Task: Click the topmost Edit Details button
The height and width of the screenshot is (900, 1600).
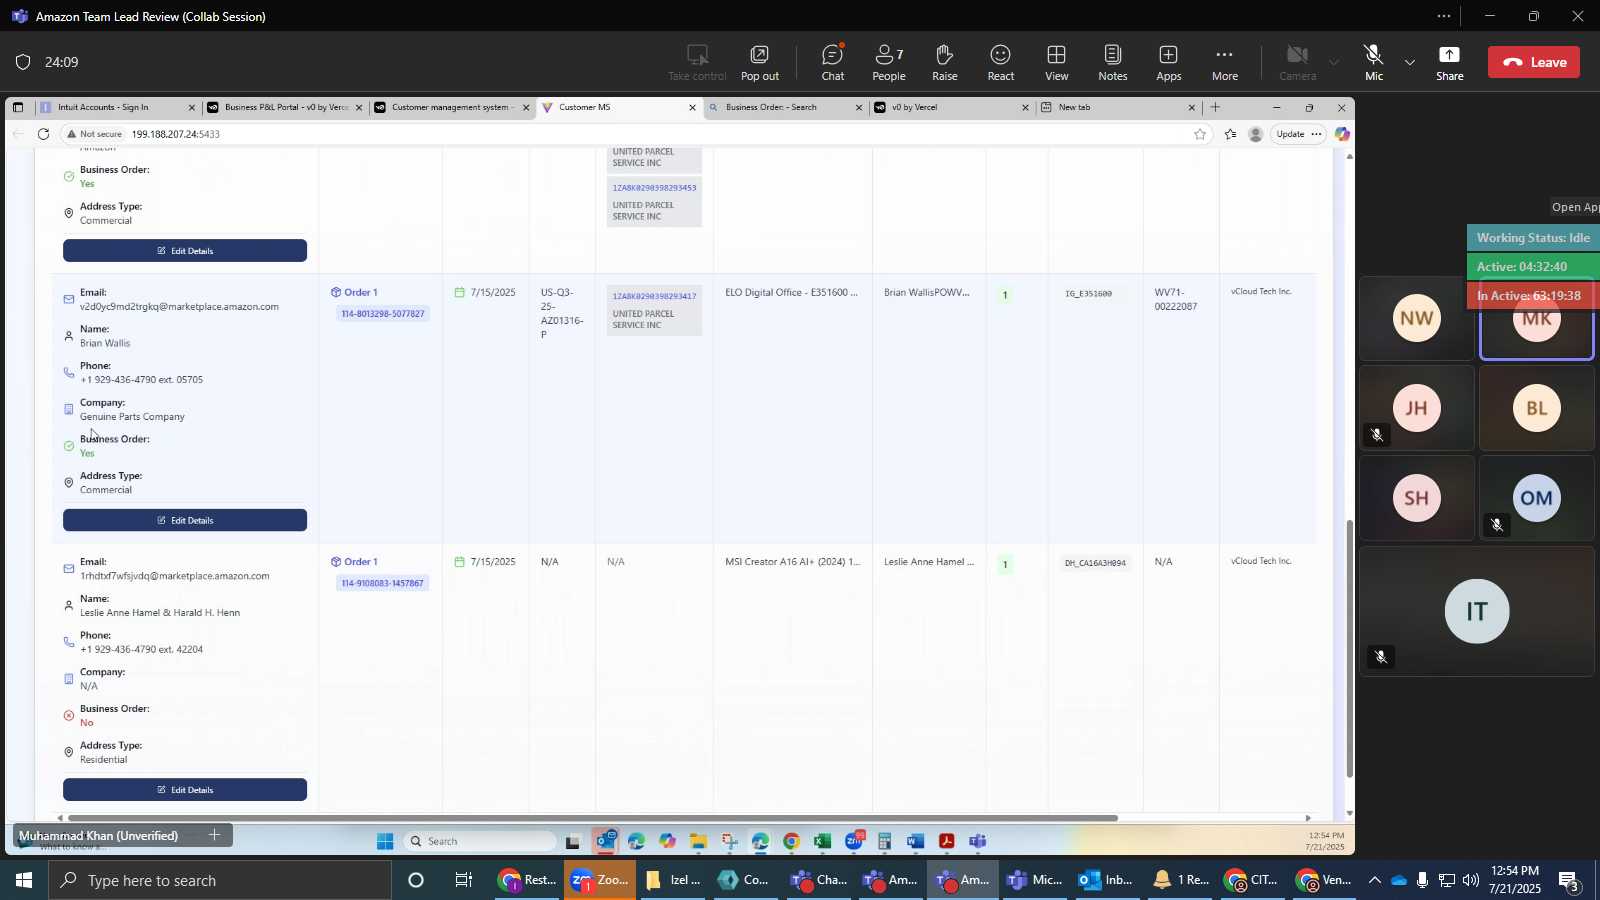Action: pos(185,251)
